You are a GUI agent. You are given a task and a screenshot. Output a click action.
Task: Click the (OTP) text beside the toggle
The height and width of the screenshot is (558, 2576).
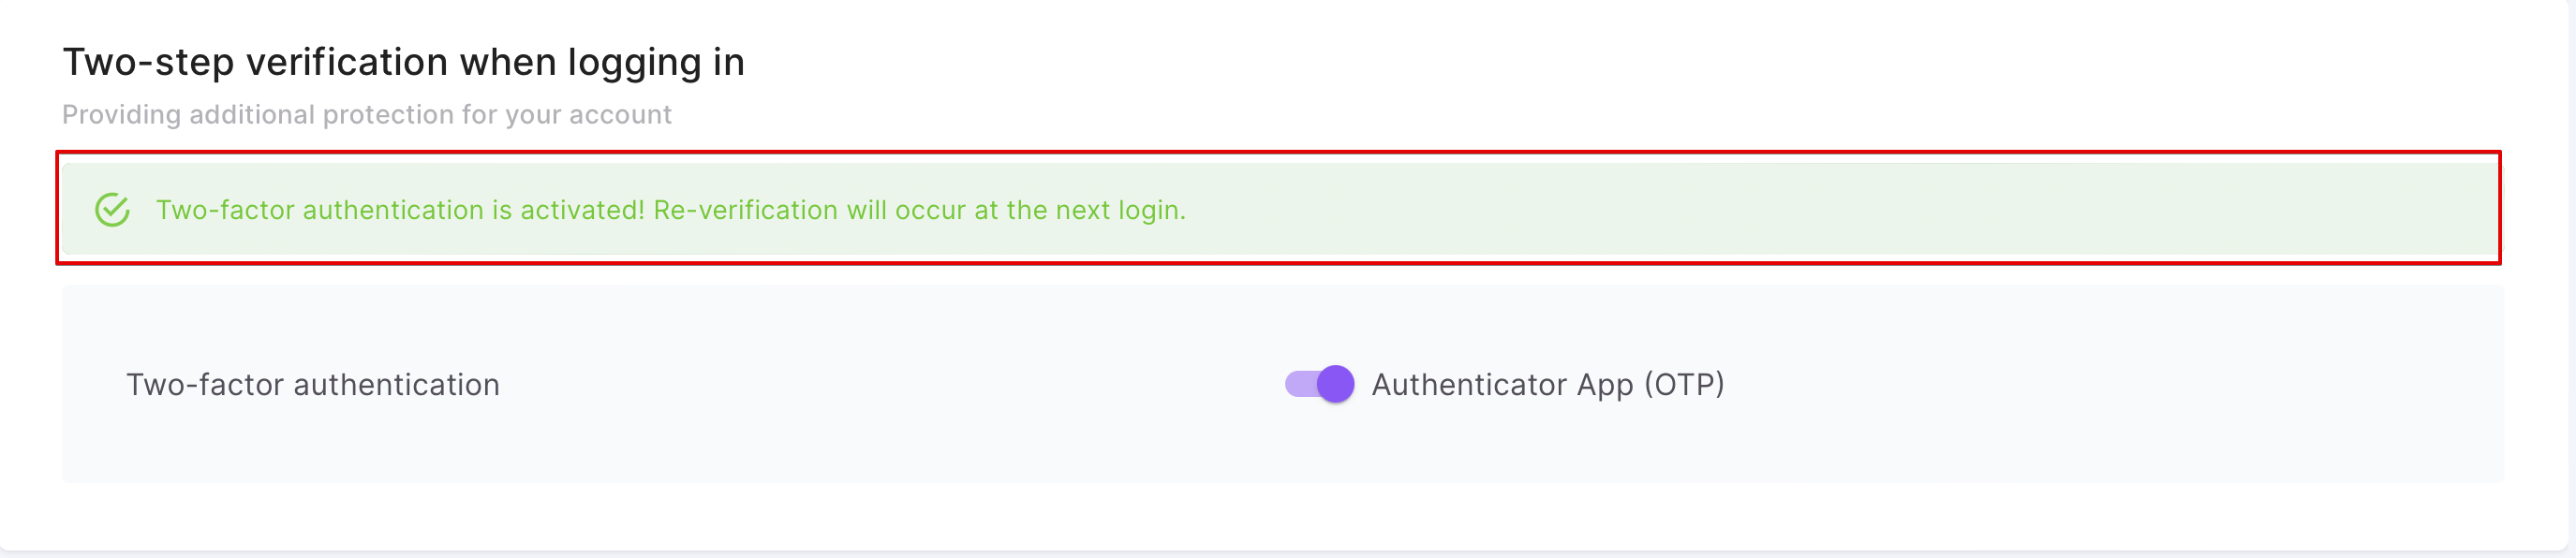(1685, 384)
